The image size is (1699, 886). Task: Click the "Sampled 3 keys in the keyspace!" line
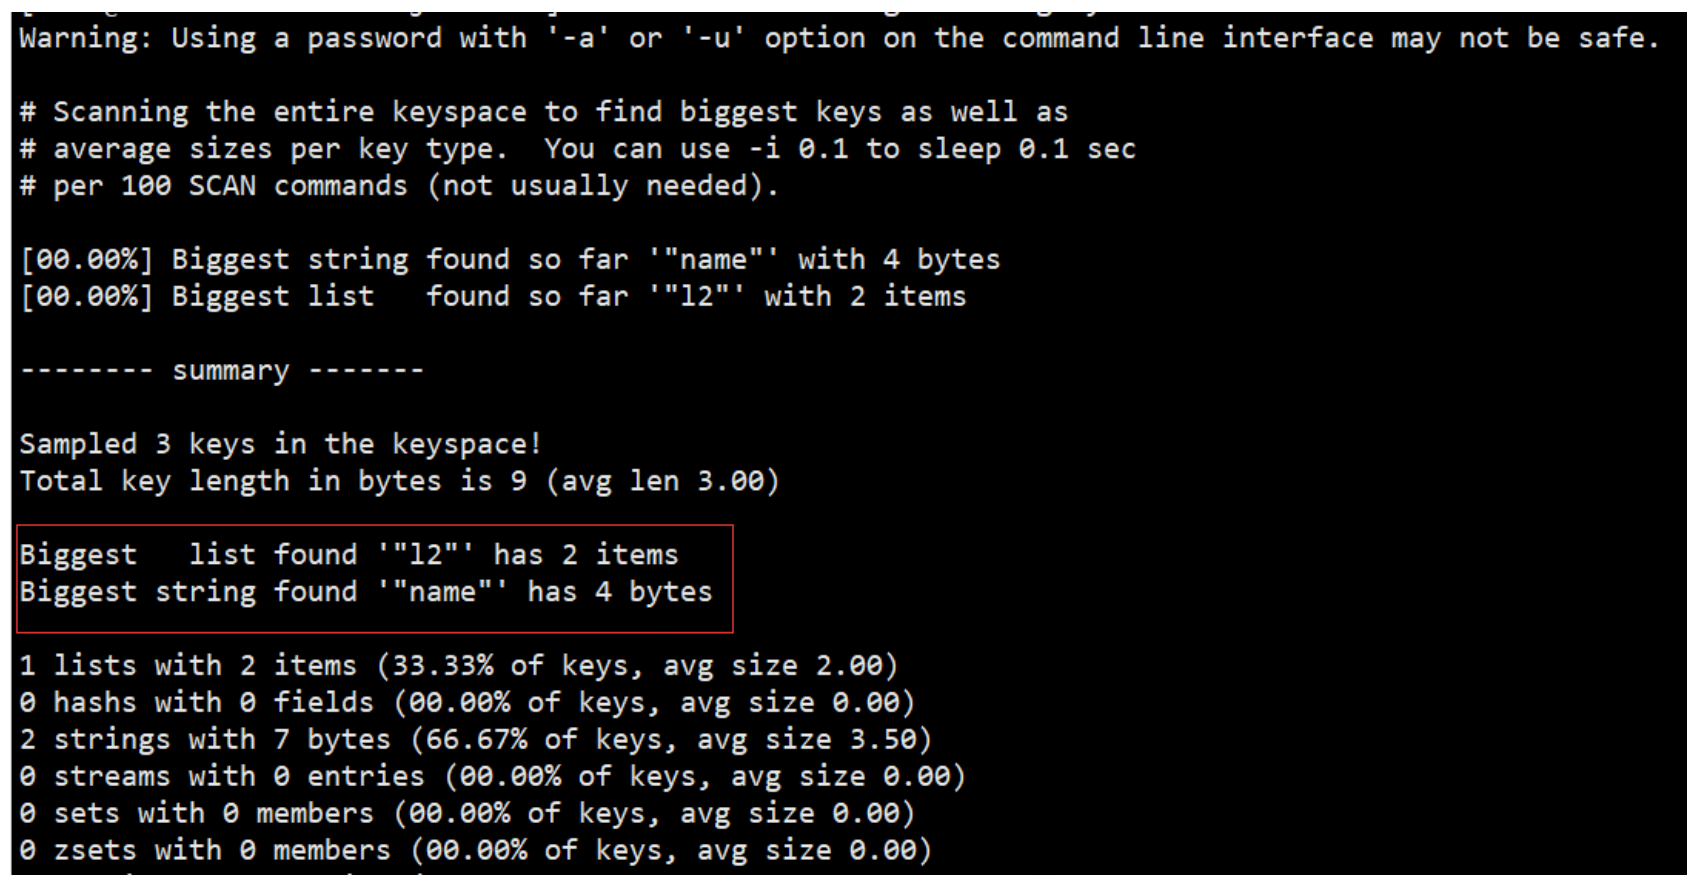(x=280, y=444)
